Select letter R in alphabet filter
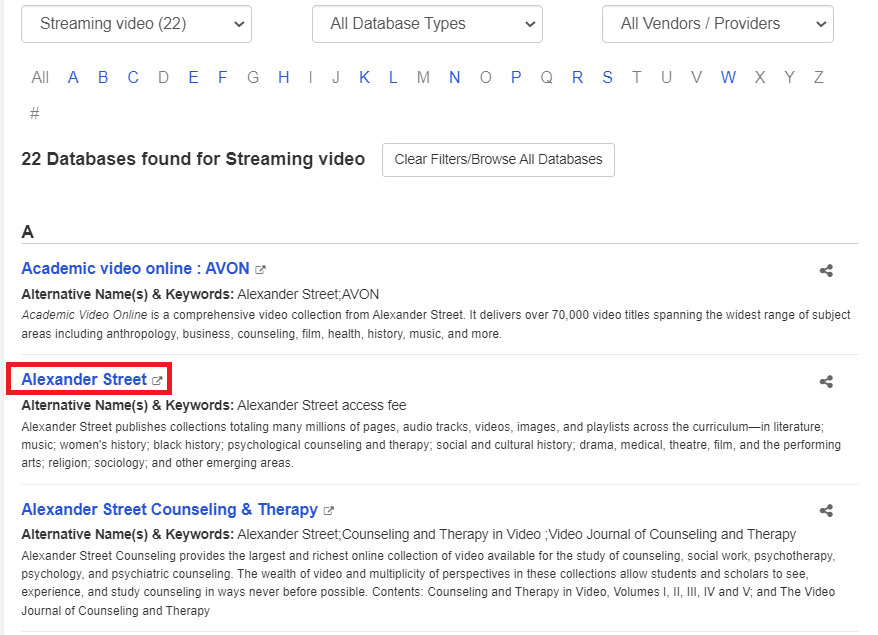878x635 pixels. pyautogui.click(x=577, y=77)
